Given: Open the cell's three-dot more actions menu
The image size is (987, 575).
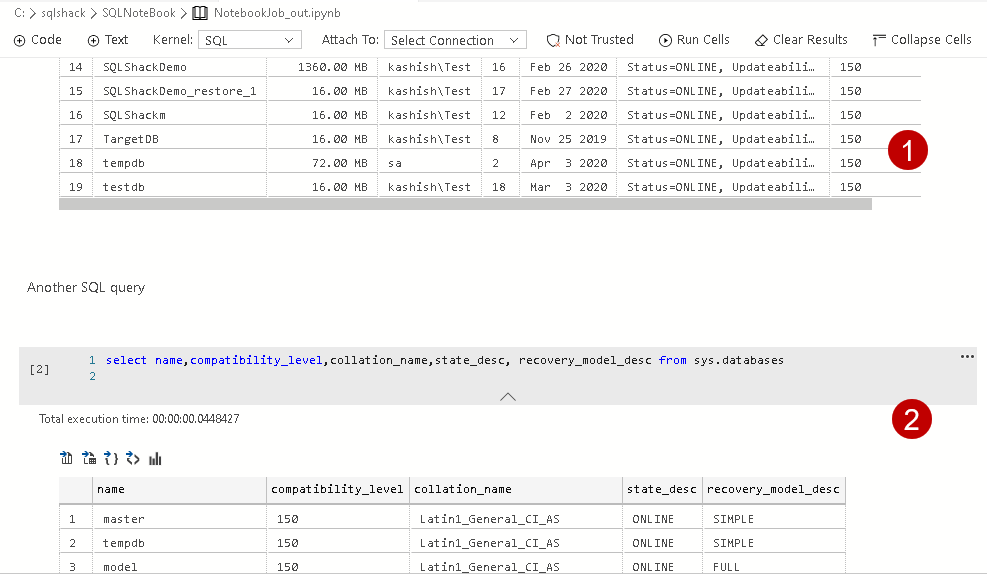Looking at the screenshot, I should tap(966, 356).
